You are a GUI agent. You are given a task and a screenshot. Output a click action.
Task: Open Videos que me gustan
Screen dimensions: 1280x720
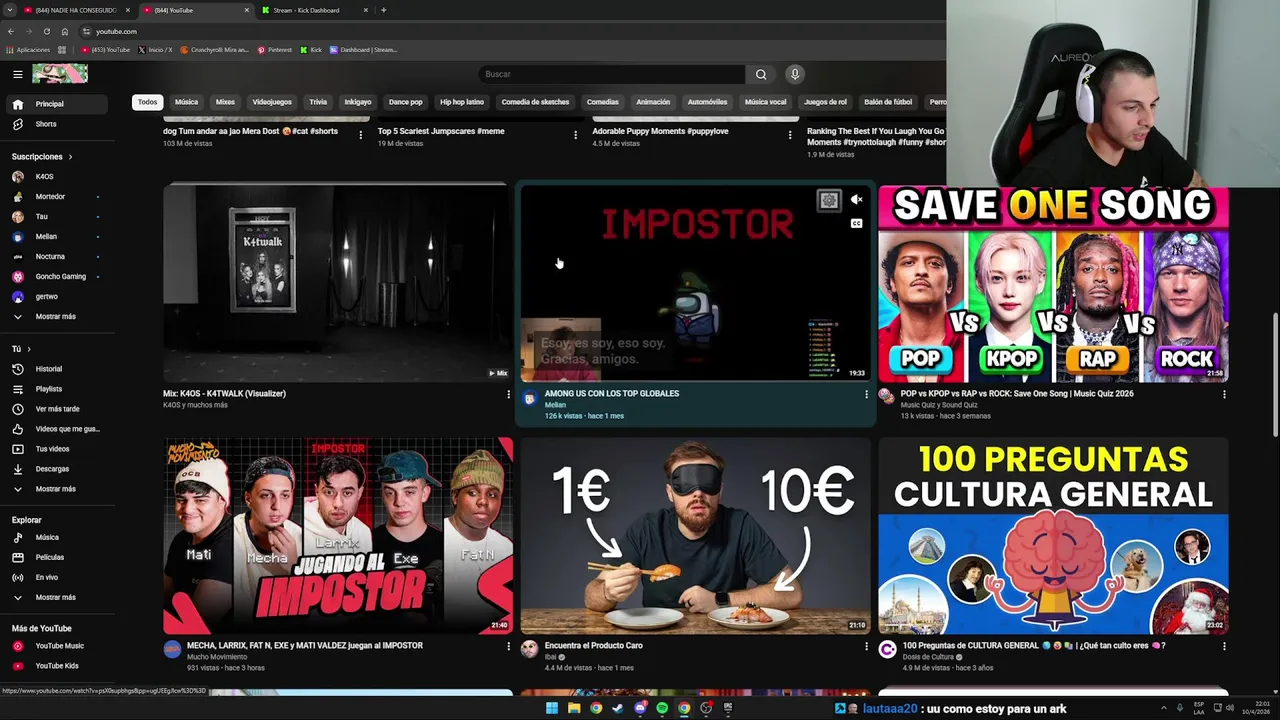tap(58, 429)
